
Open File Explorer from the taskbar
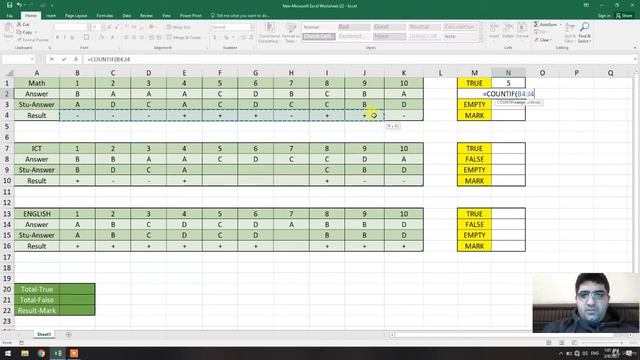pyautogui.click(x=25, y=353)
